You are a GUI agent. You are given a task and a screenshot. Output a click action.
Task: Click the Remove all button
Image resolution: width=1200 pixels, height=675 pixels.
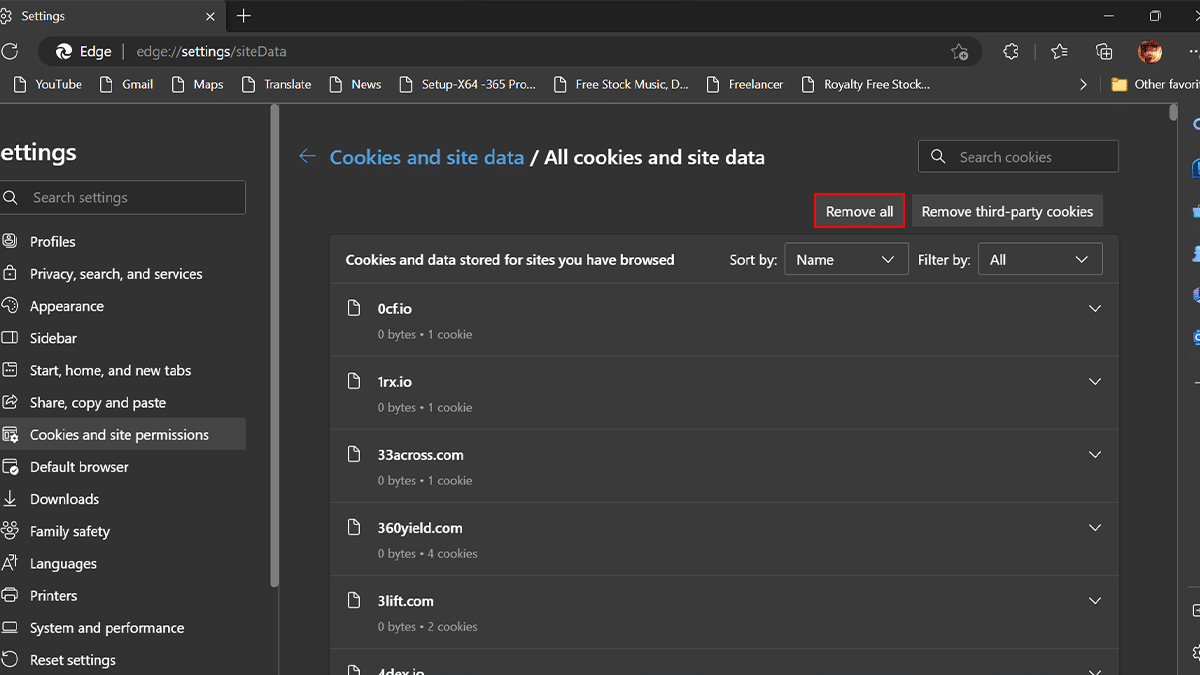859,212
